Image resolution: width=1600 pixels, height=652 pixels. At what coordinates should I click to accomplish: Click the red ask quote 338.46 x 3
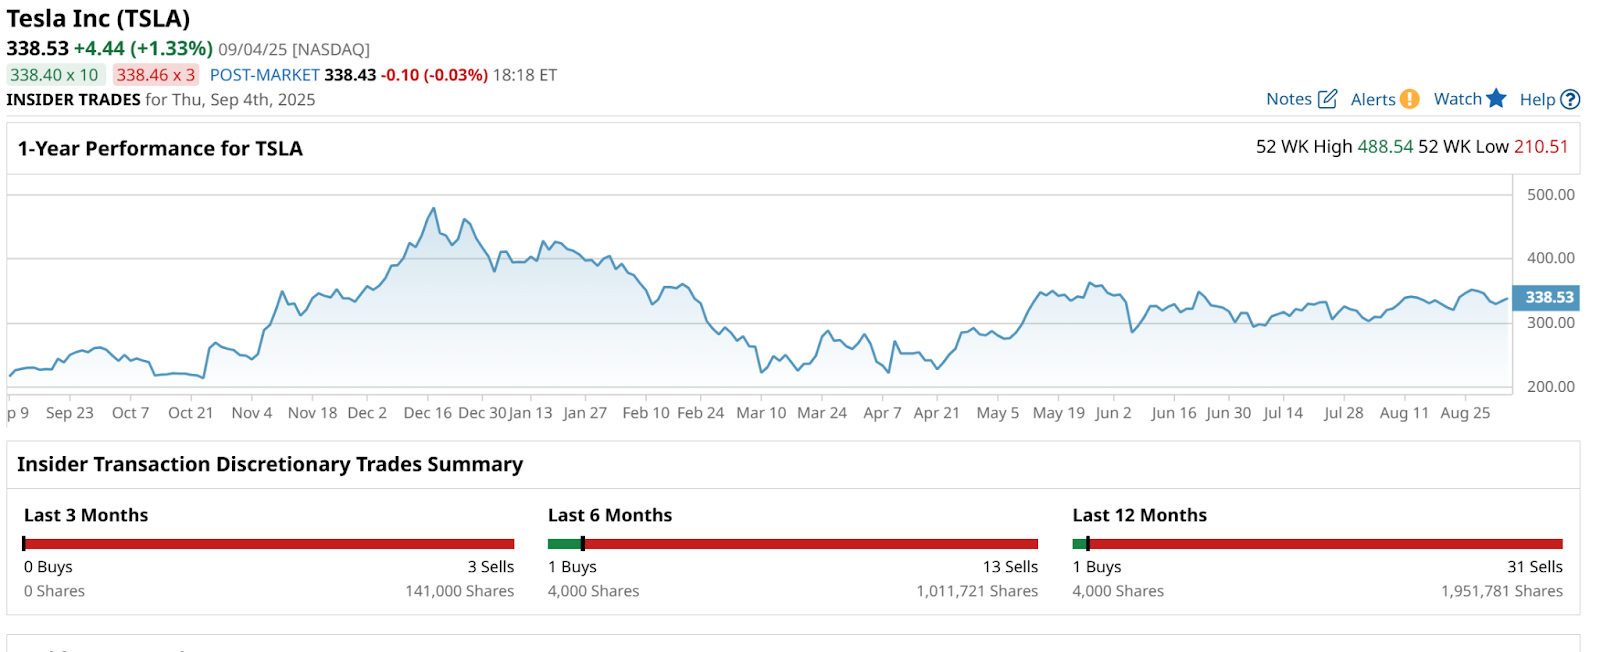[x=156, y=75]
